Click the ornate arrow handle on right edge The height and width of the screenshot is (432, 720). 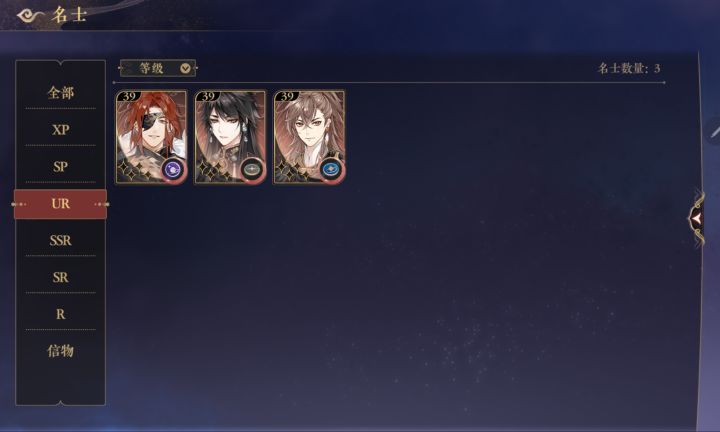point(697,219)
